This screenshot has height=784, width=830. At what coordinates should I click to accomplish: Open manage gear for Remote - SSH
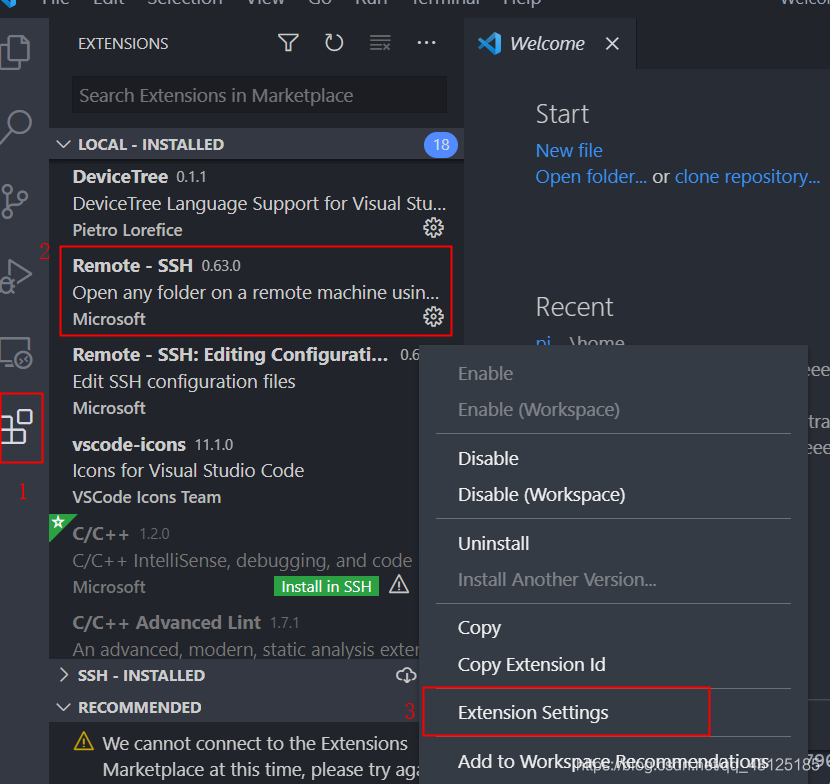(434, 317)
